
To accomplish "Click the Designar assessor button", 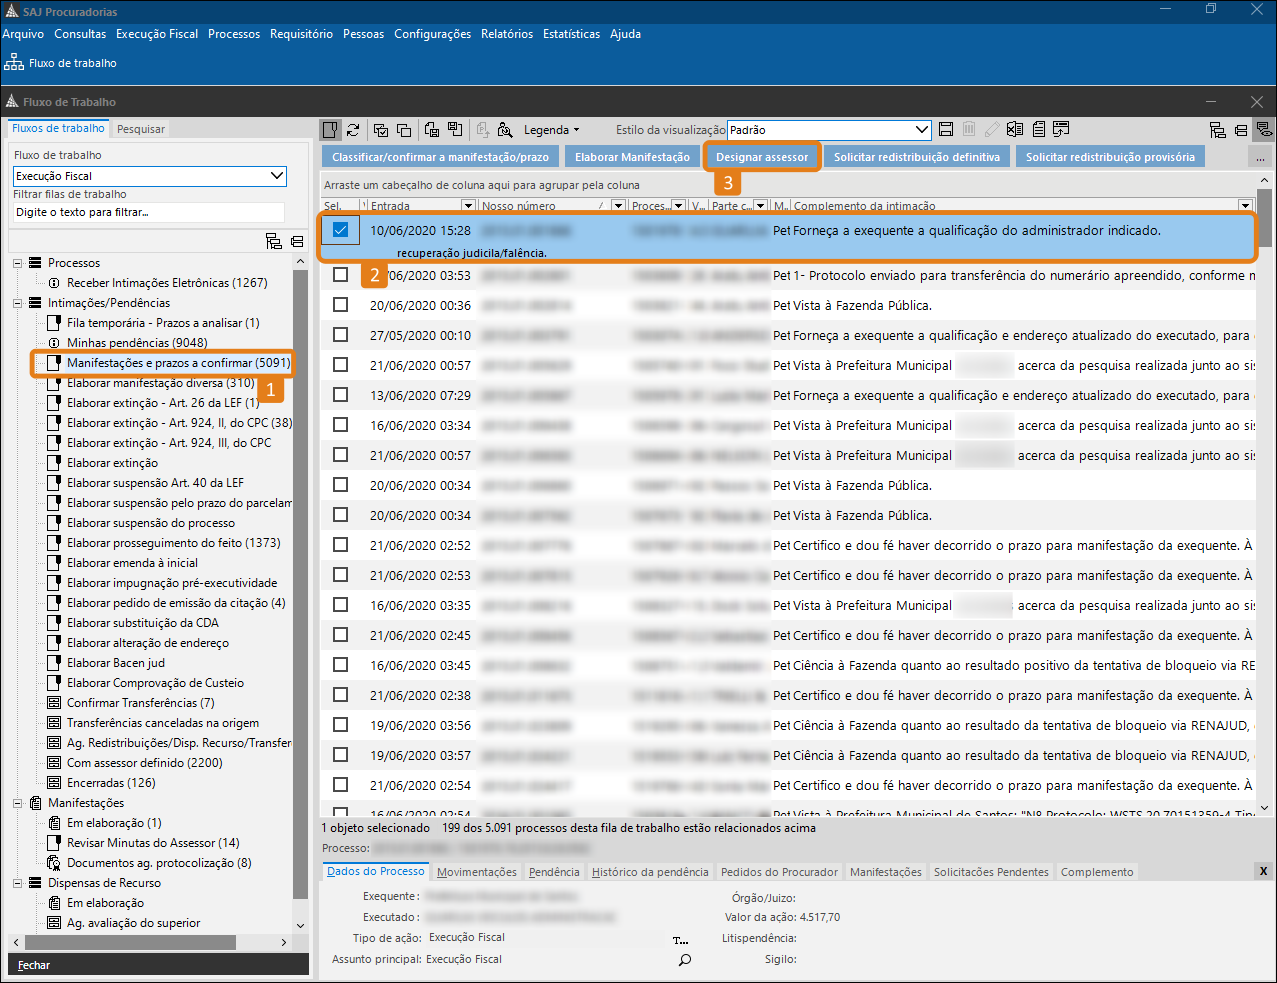I will [x=762, y=157].
